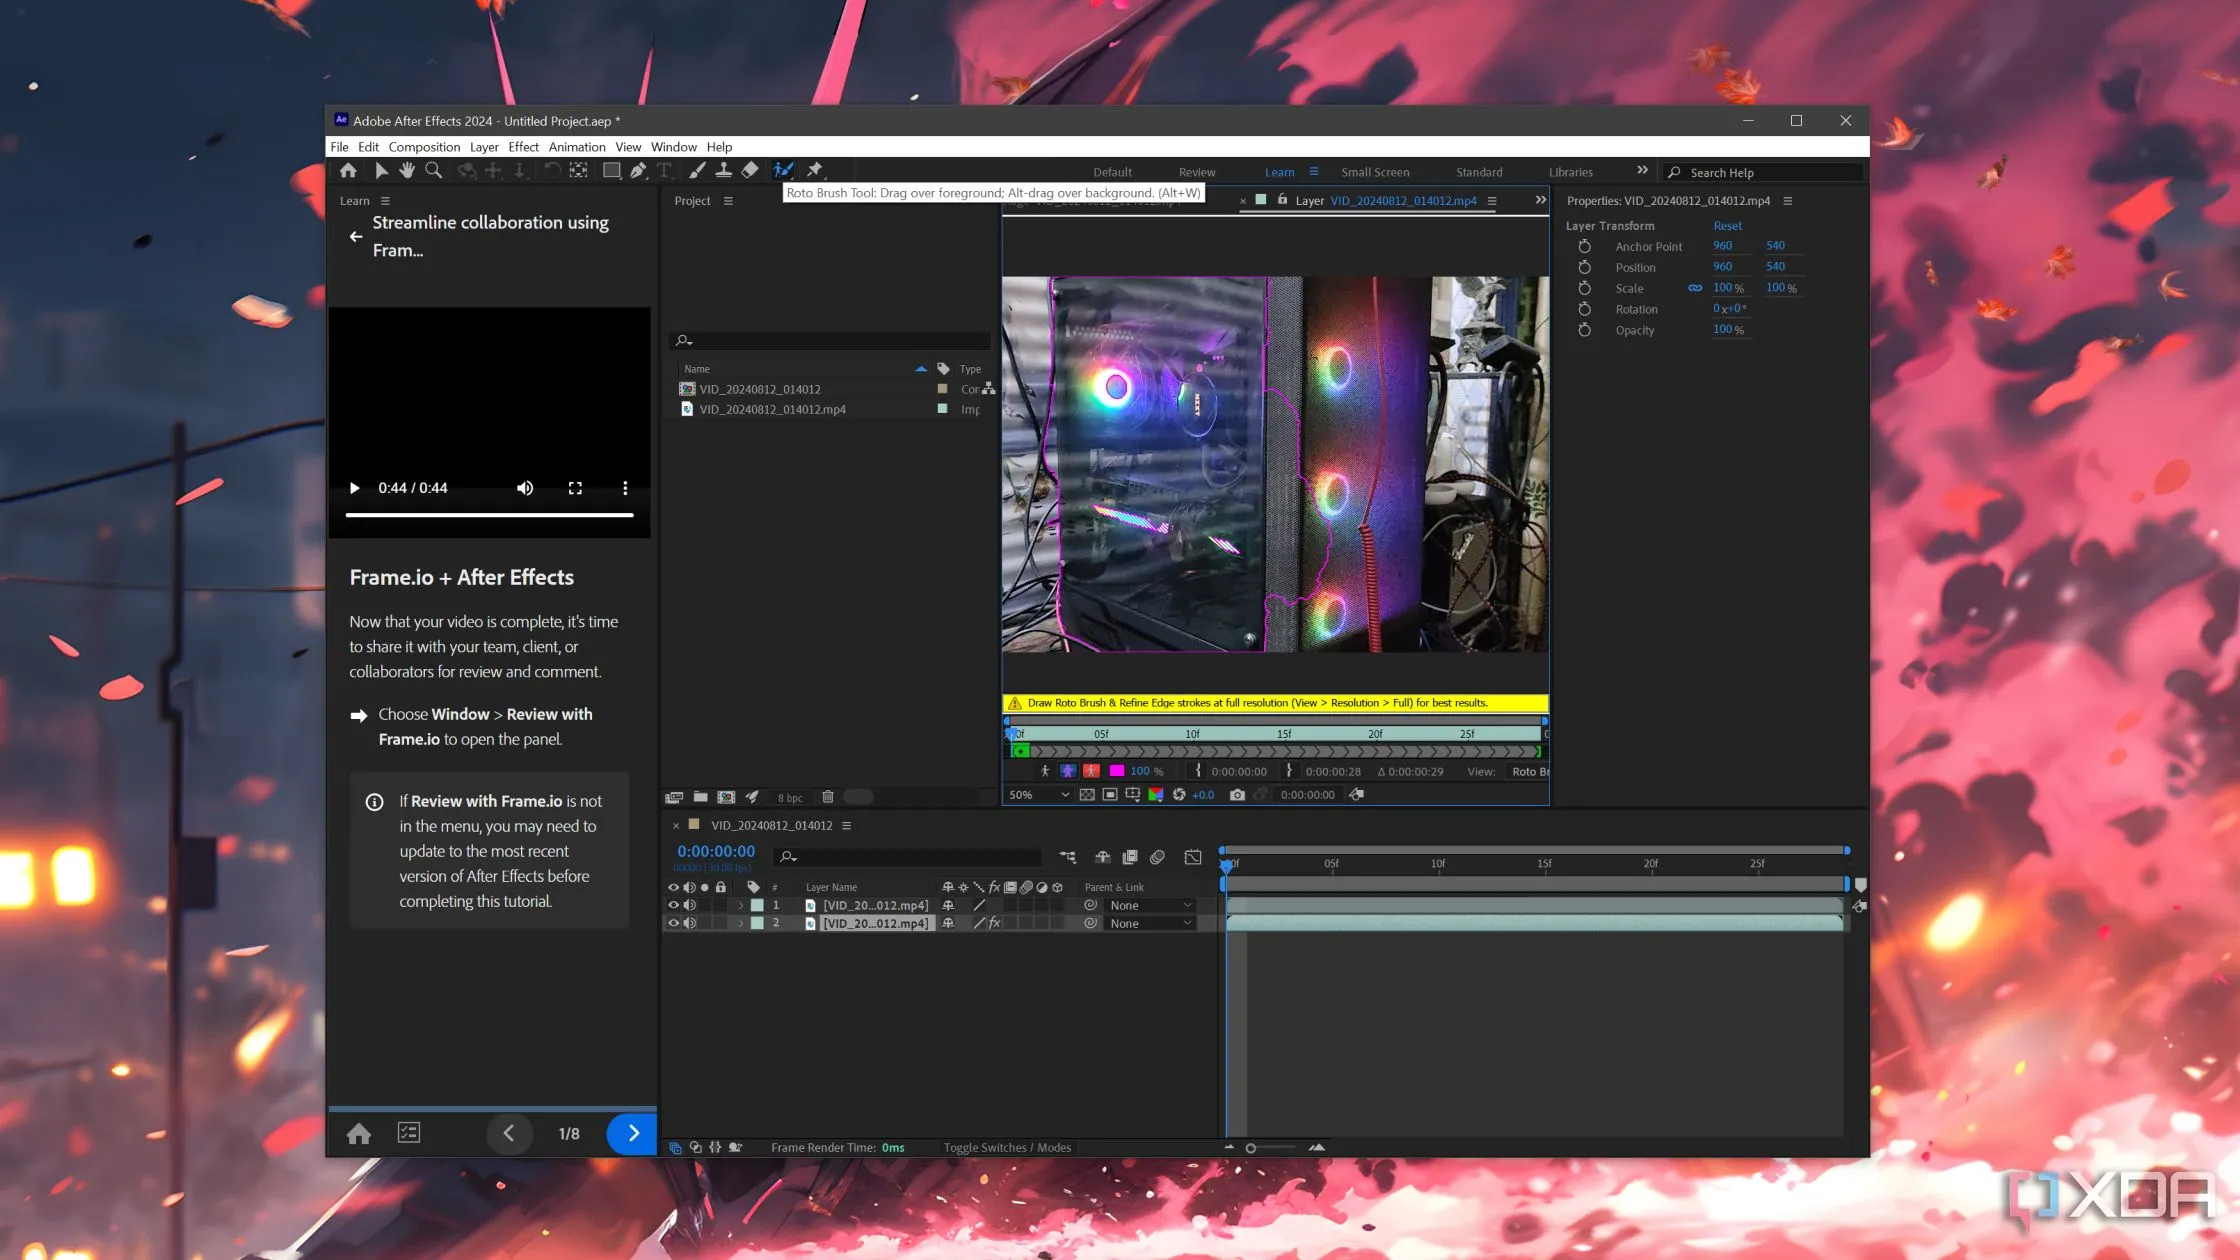The height and width of the screenshot is (1260, 2240).
Task: Select the Zoom magnifier tool
Action: (x=434, y=171)
